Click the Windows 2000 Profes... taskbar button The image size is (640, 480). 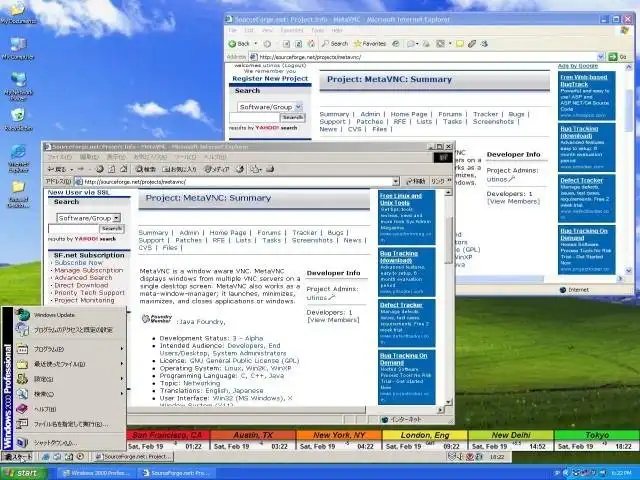96,473
